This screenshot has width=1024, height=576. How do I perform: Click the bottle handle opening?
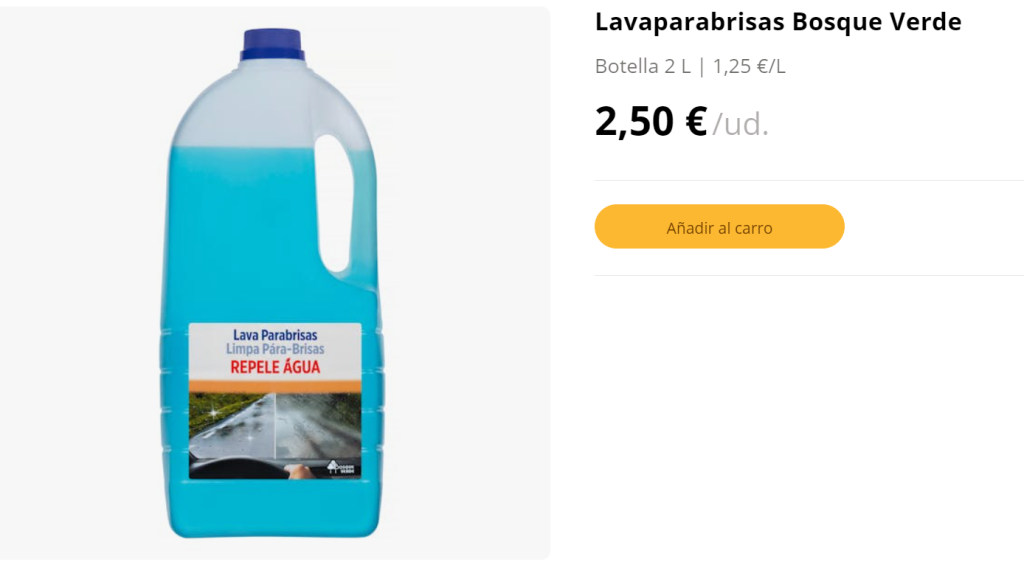tap(333, 202)
